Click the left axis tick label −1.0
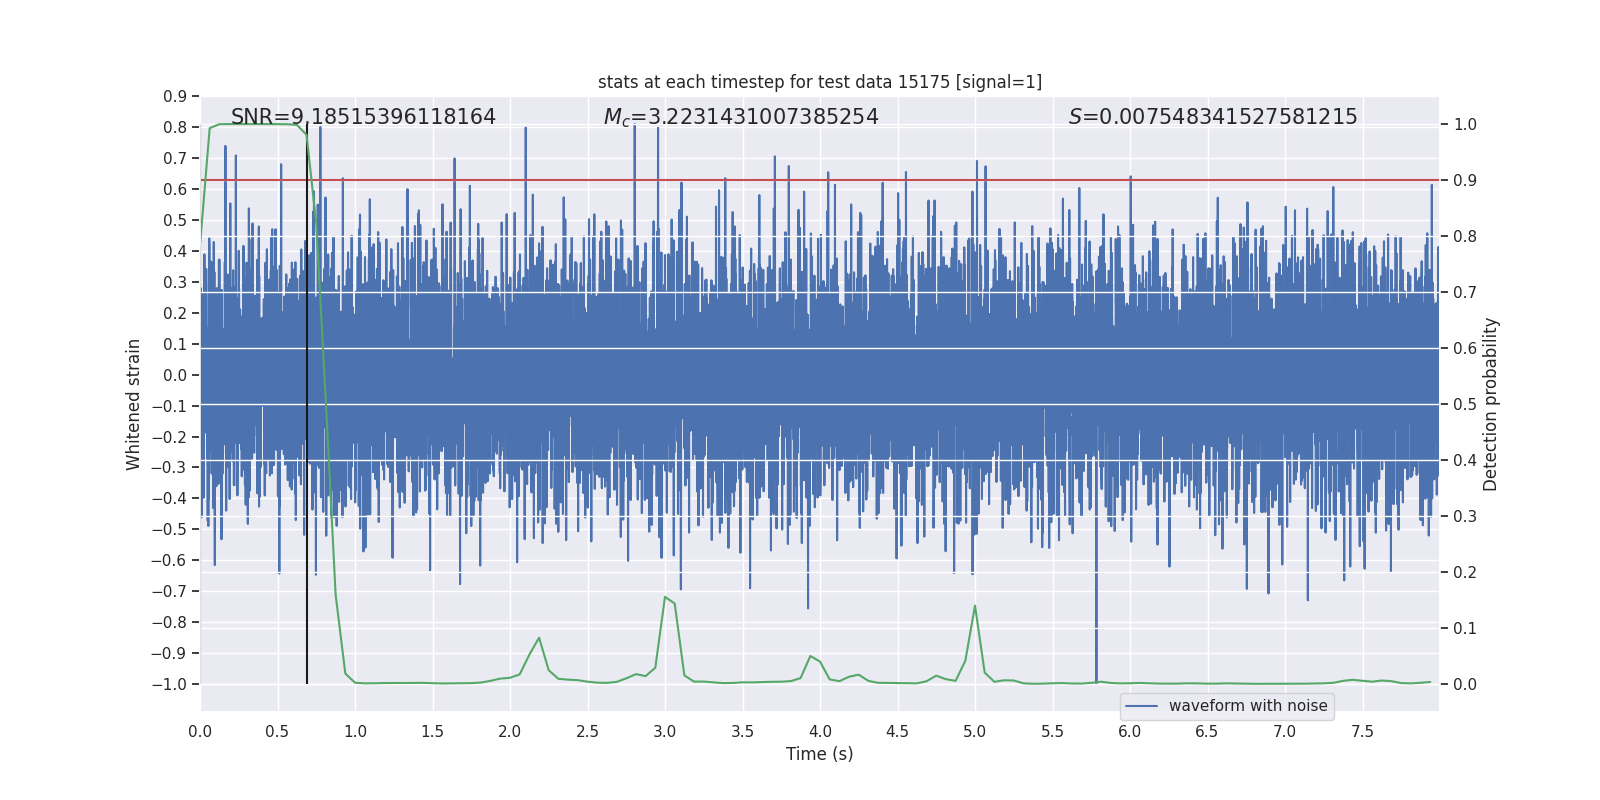Screen dimensions: 1600x800 point(169,685)
